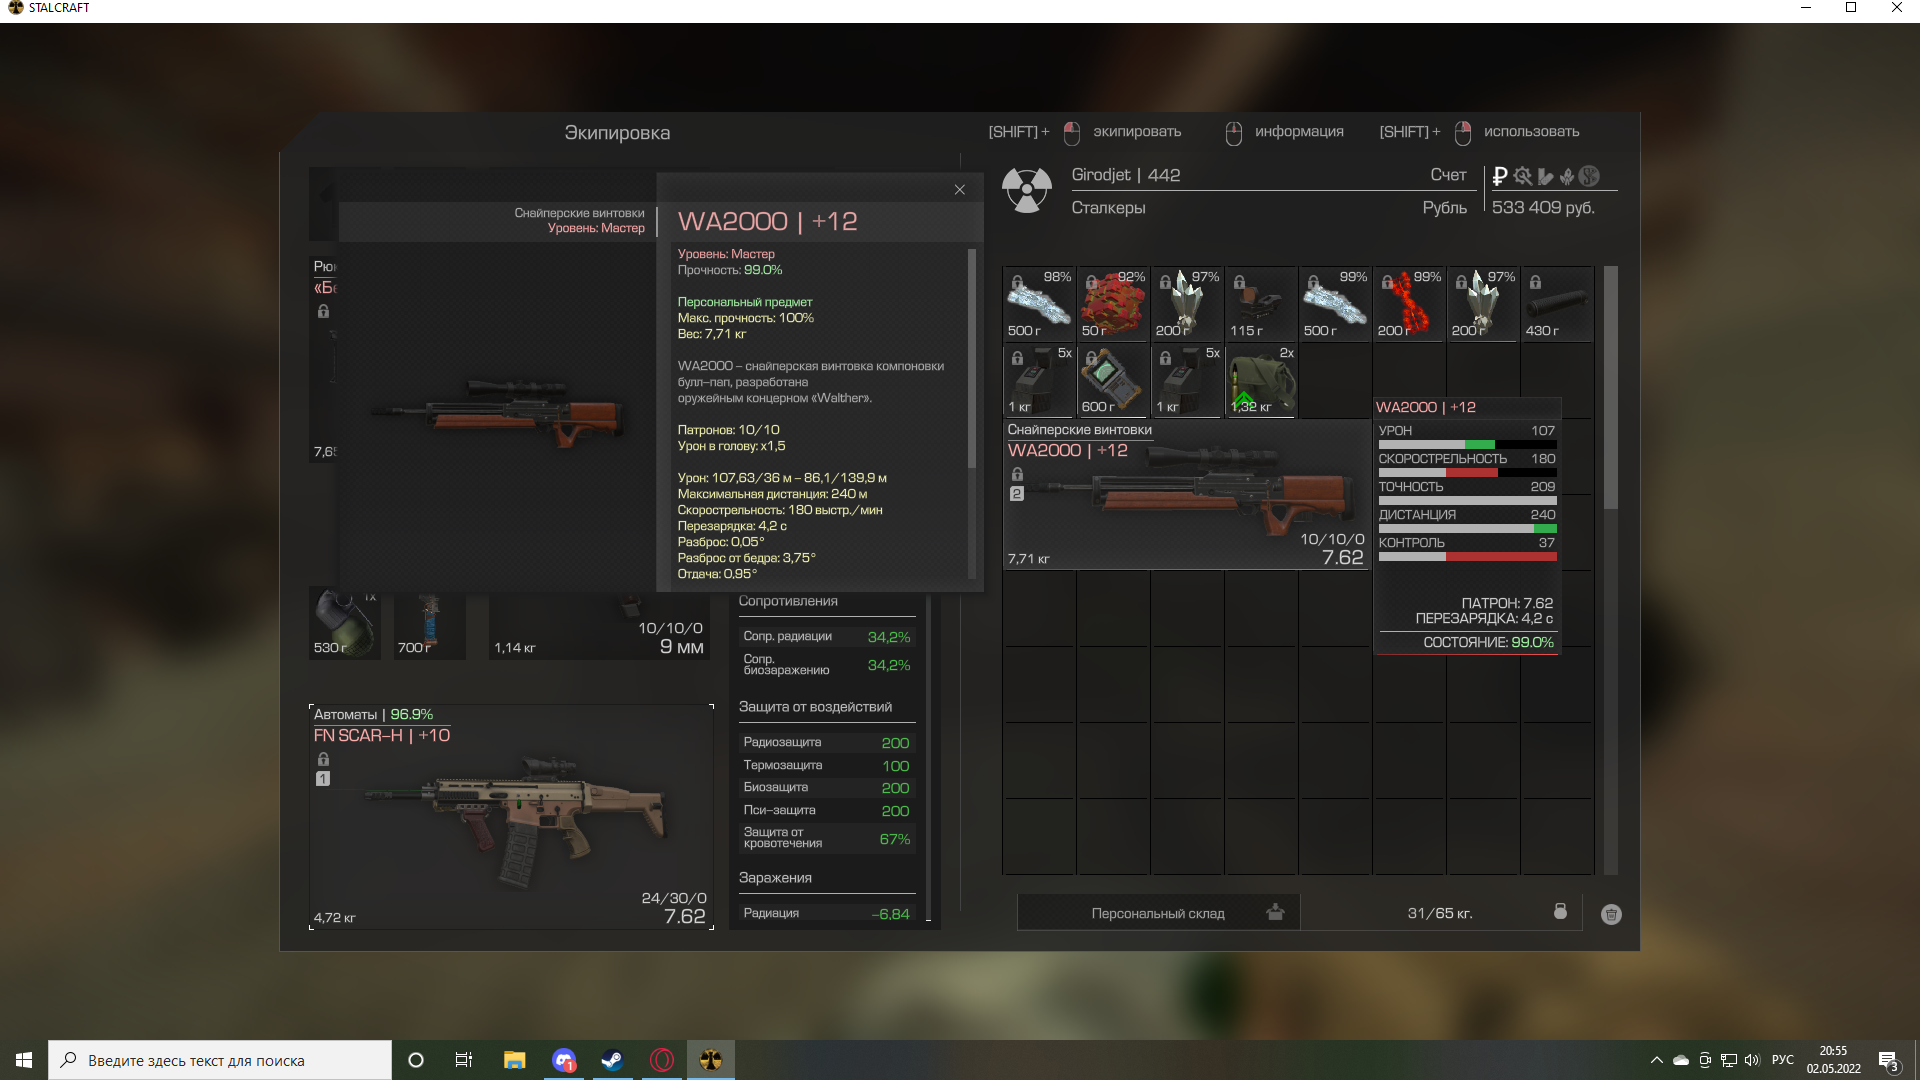Click the Сопр. биозаражению row
Screen dimensions: 1920x1080
coord(827,665)
